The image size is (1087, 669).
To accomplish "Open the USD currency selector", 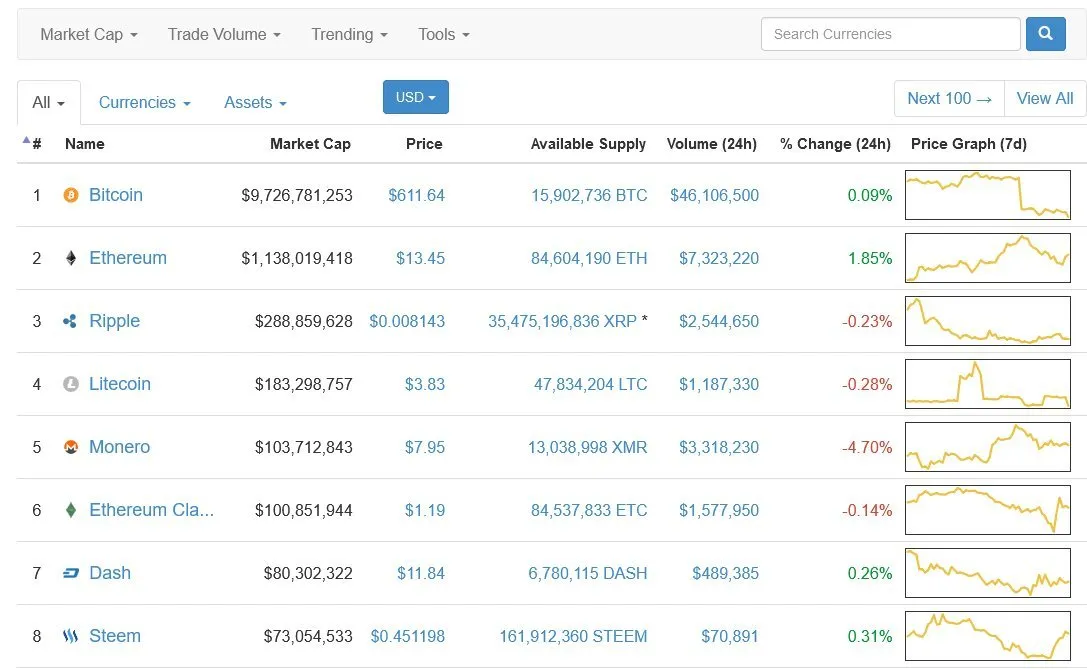I will point(416,97).
